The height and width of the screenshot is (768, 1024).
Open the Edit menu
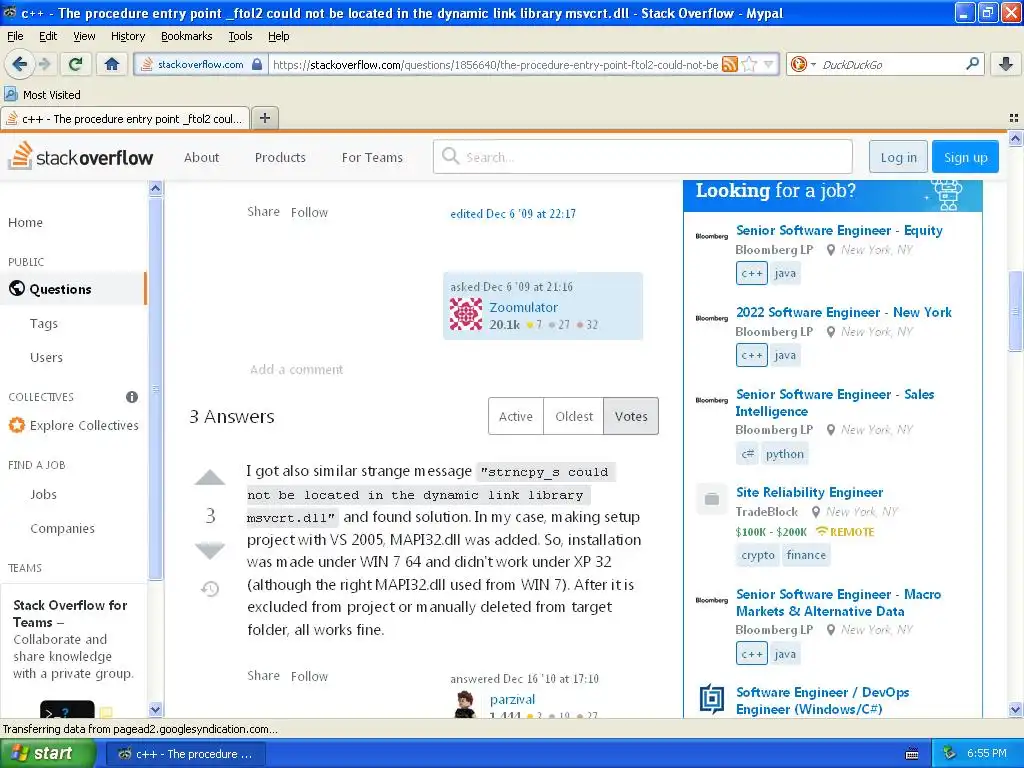click(48, 36)
